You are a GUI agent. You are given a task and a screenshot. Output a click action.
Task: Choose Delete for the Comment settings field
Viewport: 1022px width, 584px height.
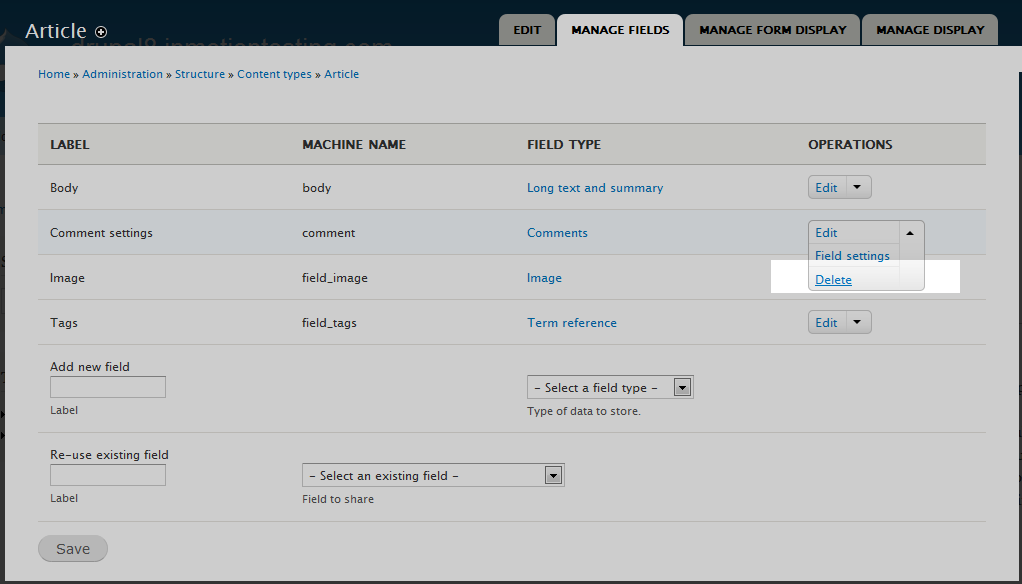point(834,280)
